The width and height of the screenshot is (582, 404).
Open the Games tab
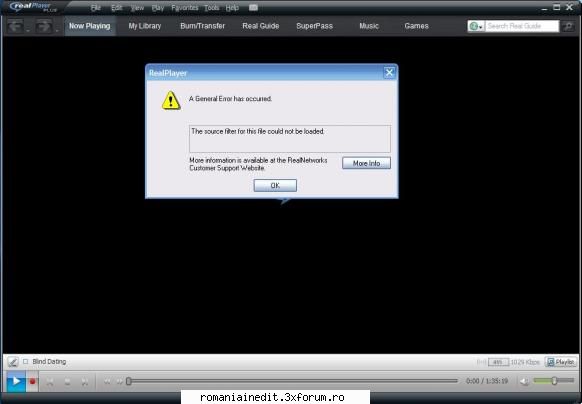click(x=416, y=26)
